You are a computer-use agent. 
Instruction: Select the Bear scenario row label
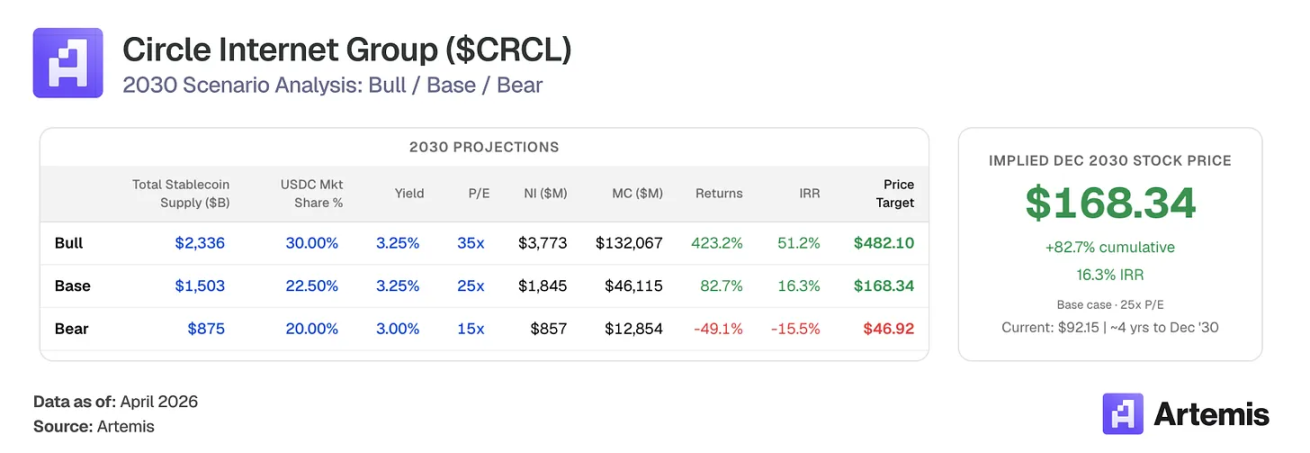tap(70, 328)
